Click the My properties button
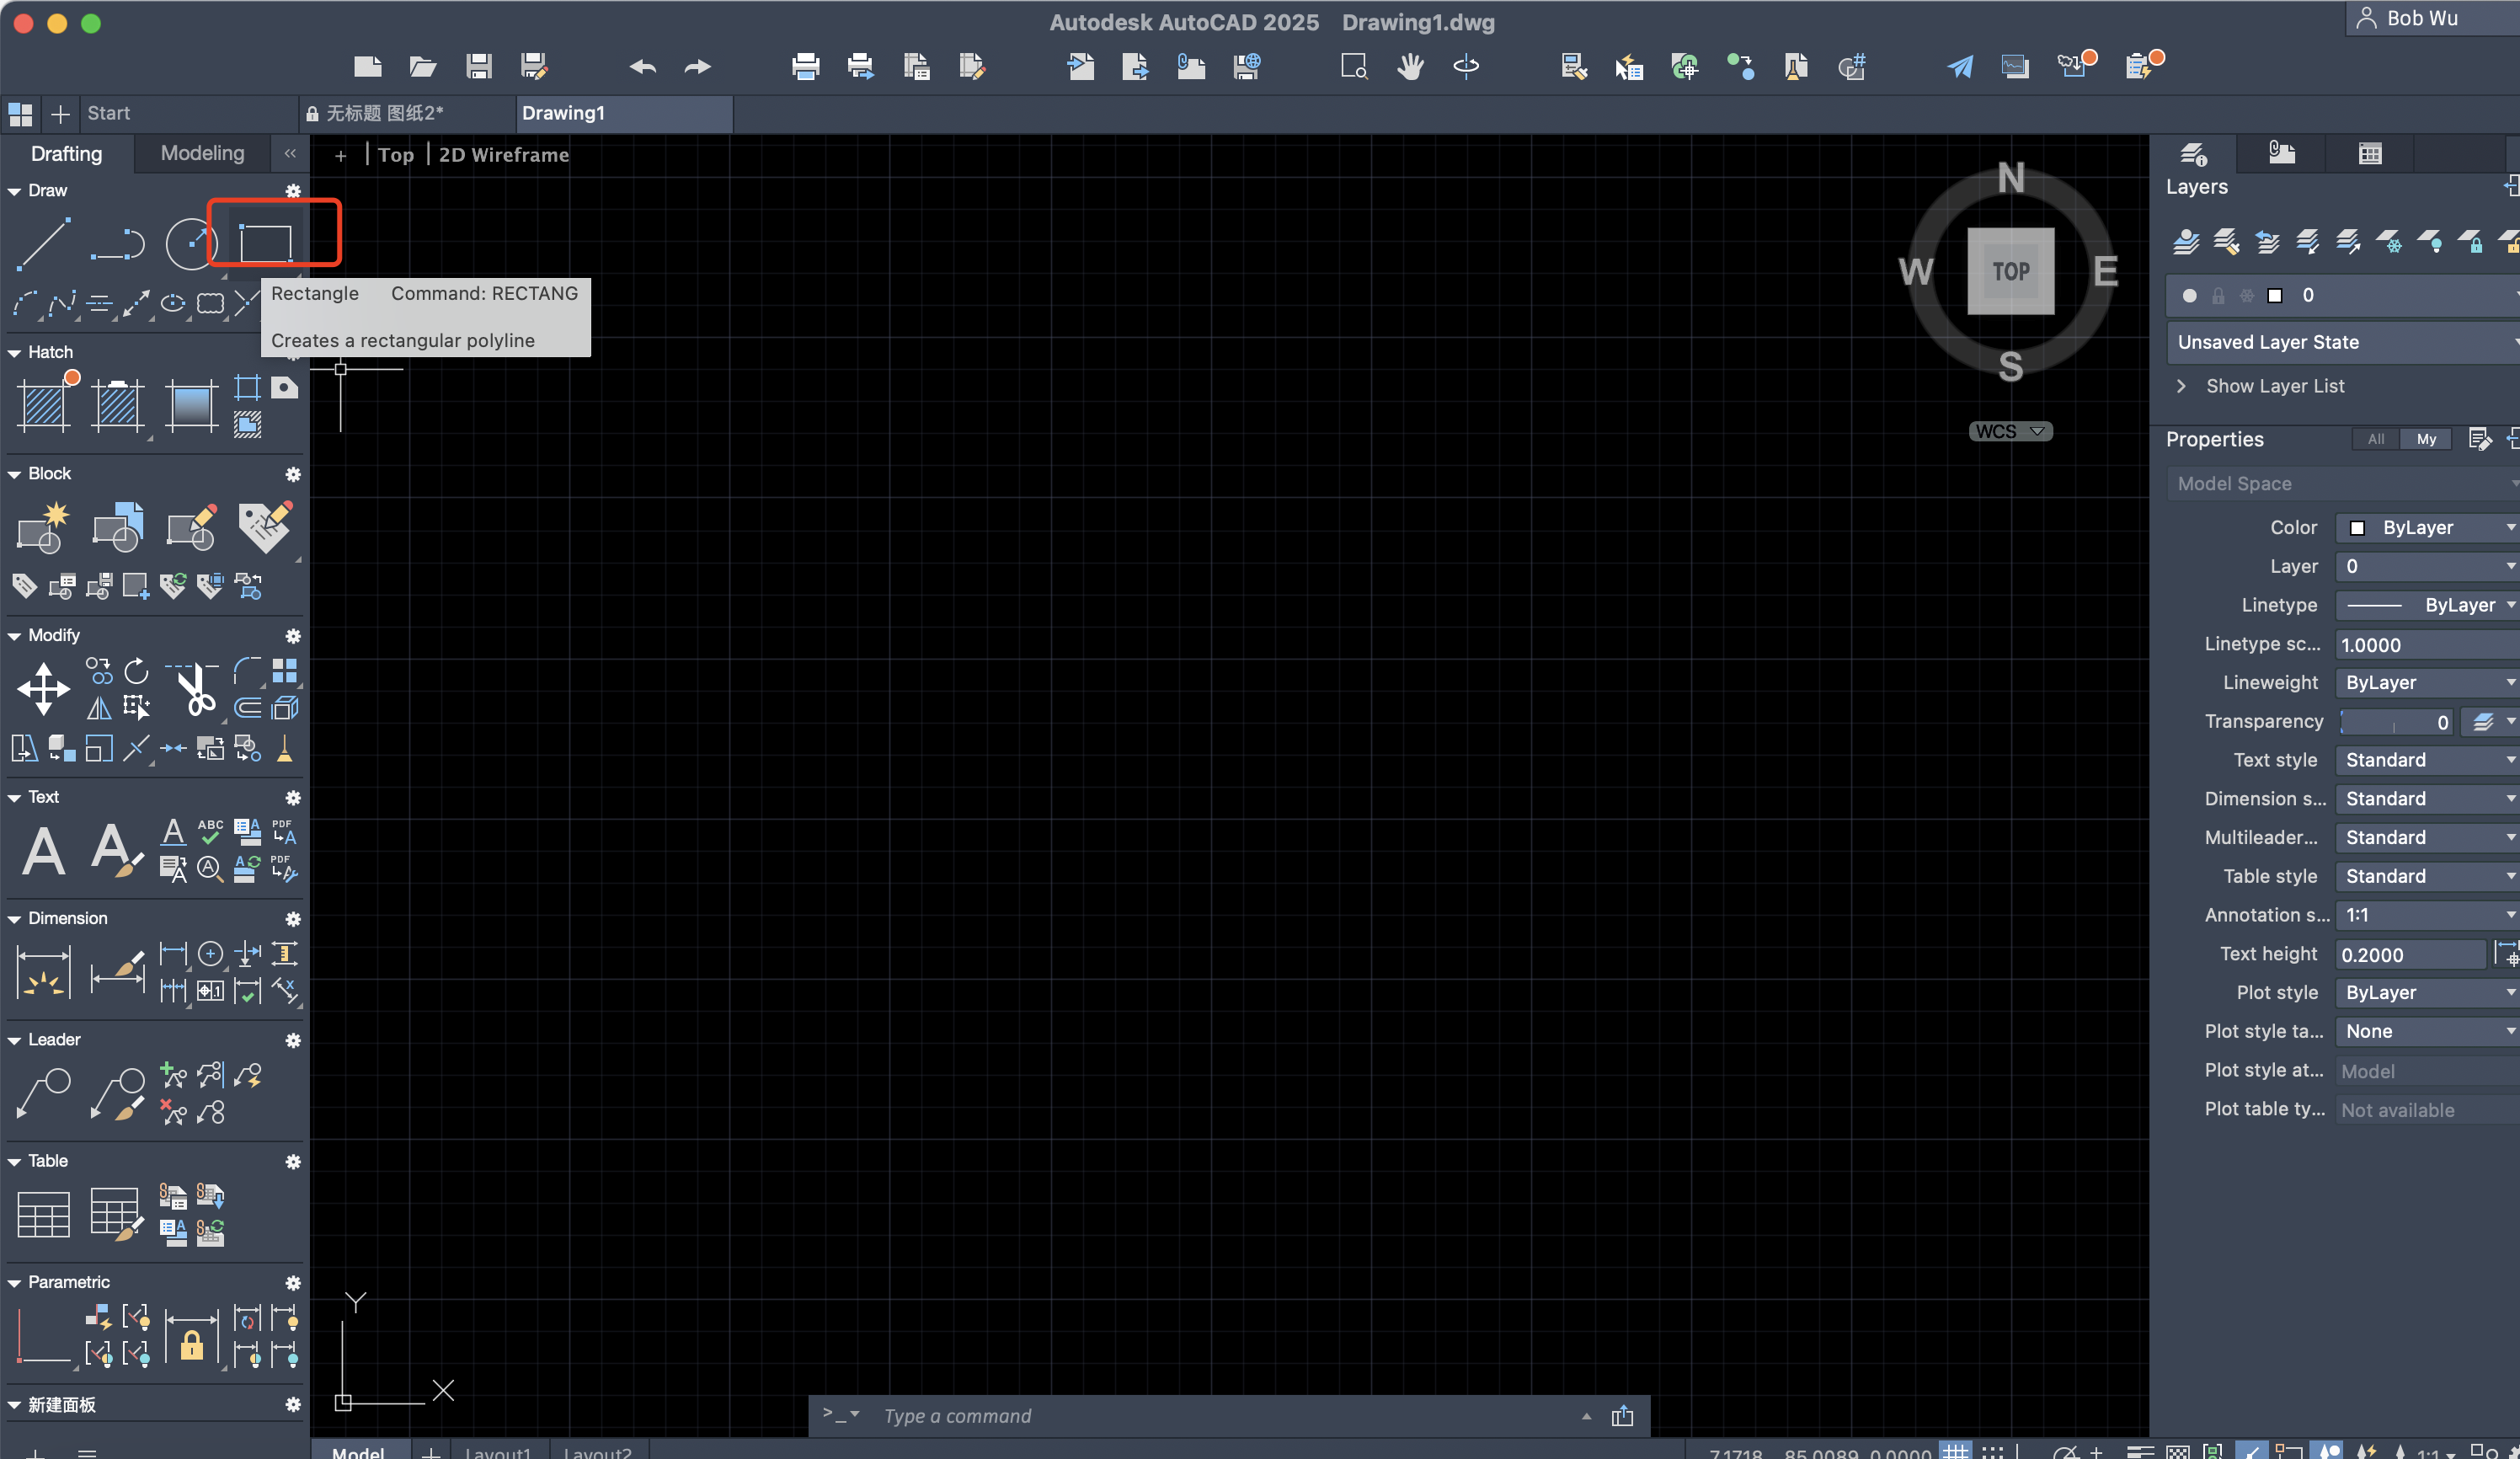Image resolution: width=2520 pixels, height=1459 pixels. [x=2426, y=439]
